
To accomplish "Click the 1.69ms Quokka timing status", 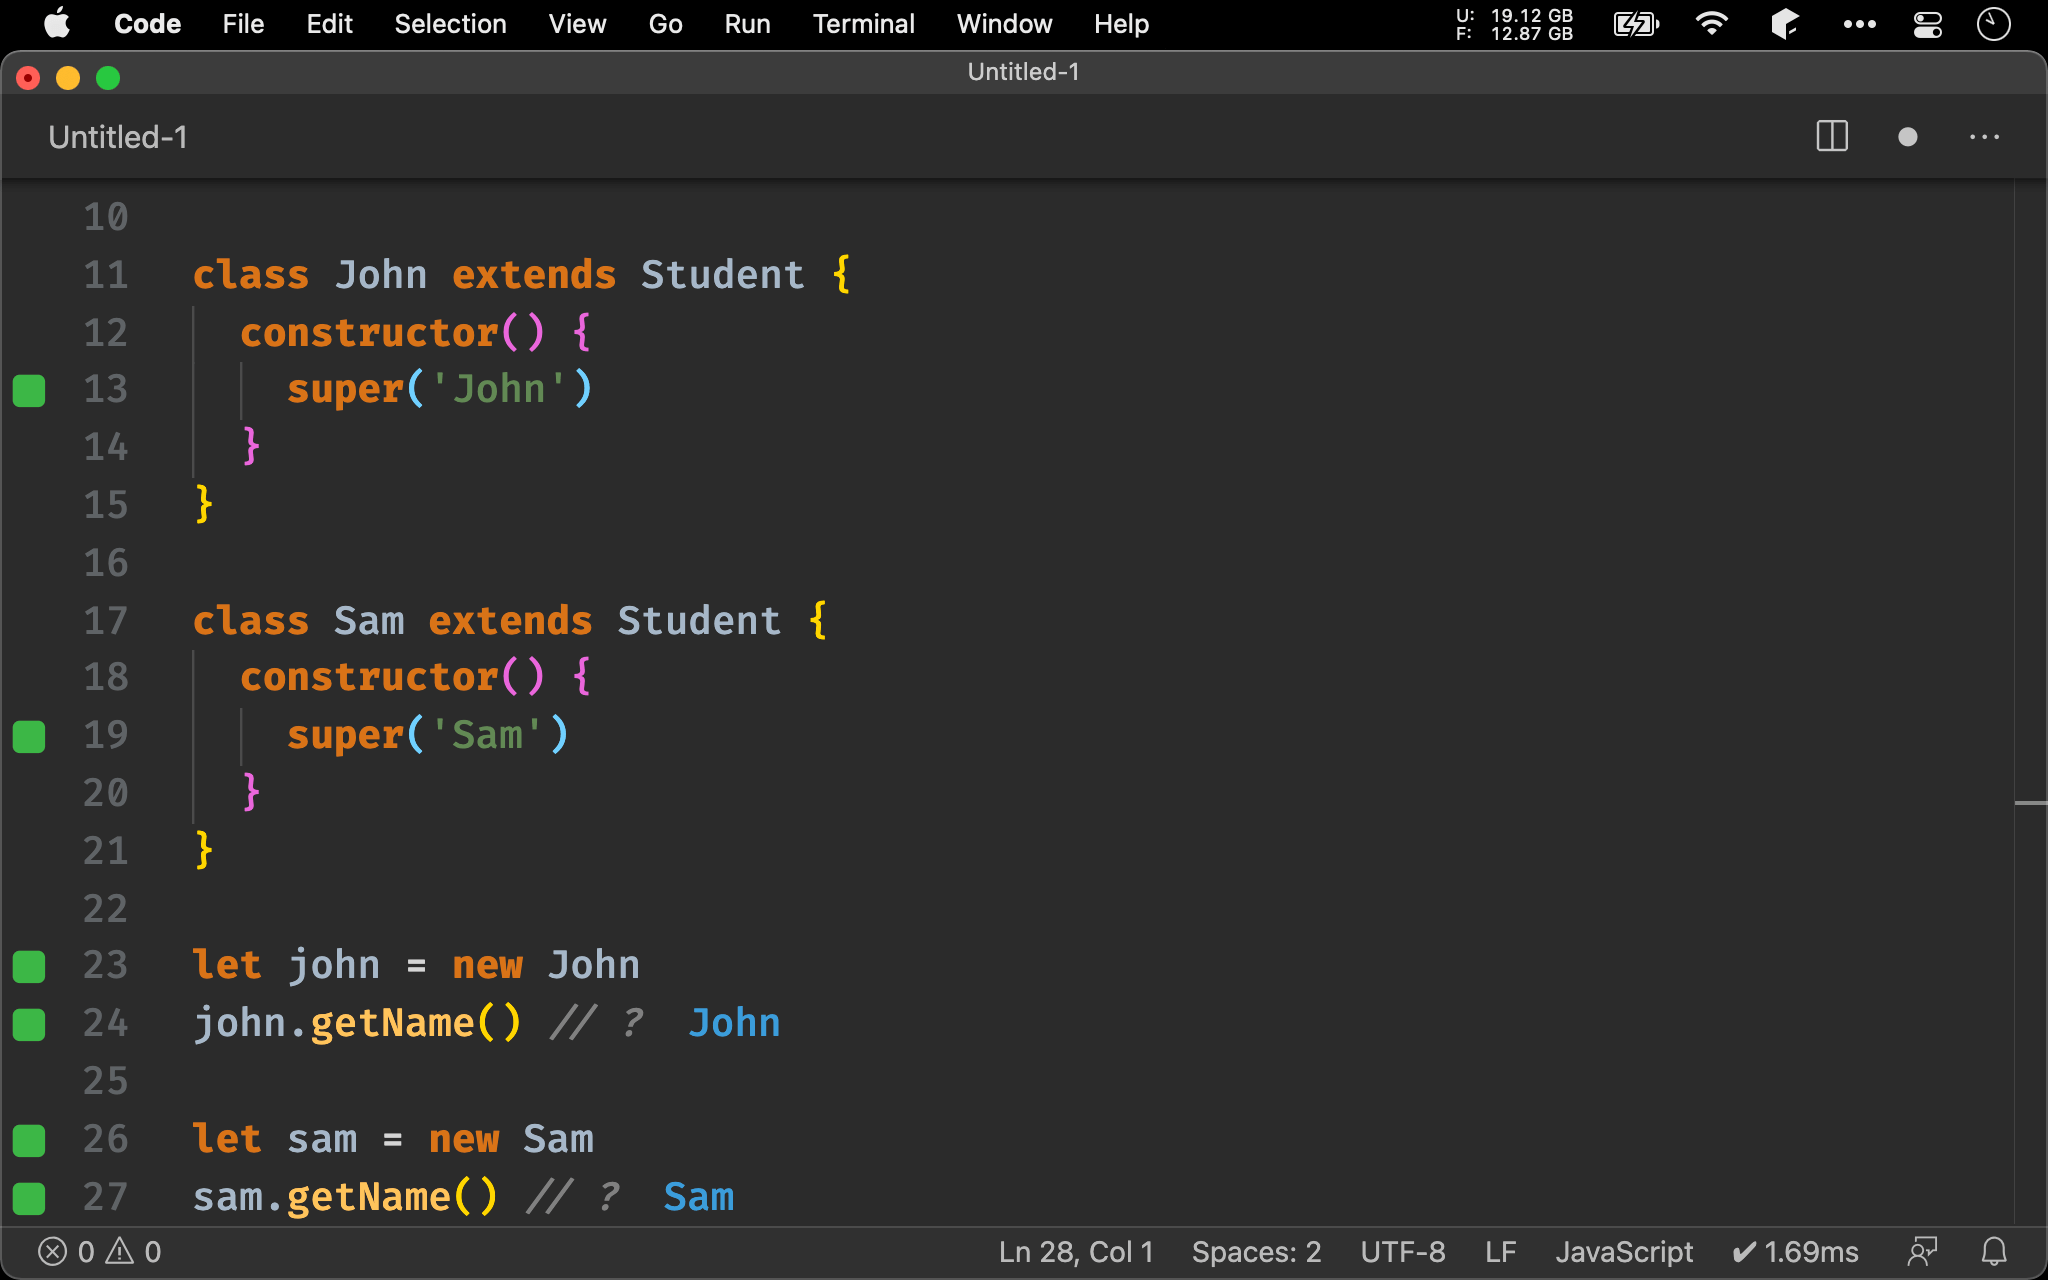I will [1795, 1251].
